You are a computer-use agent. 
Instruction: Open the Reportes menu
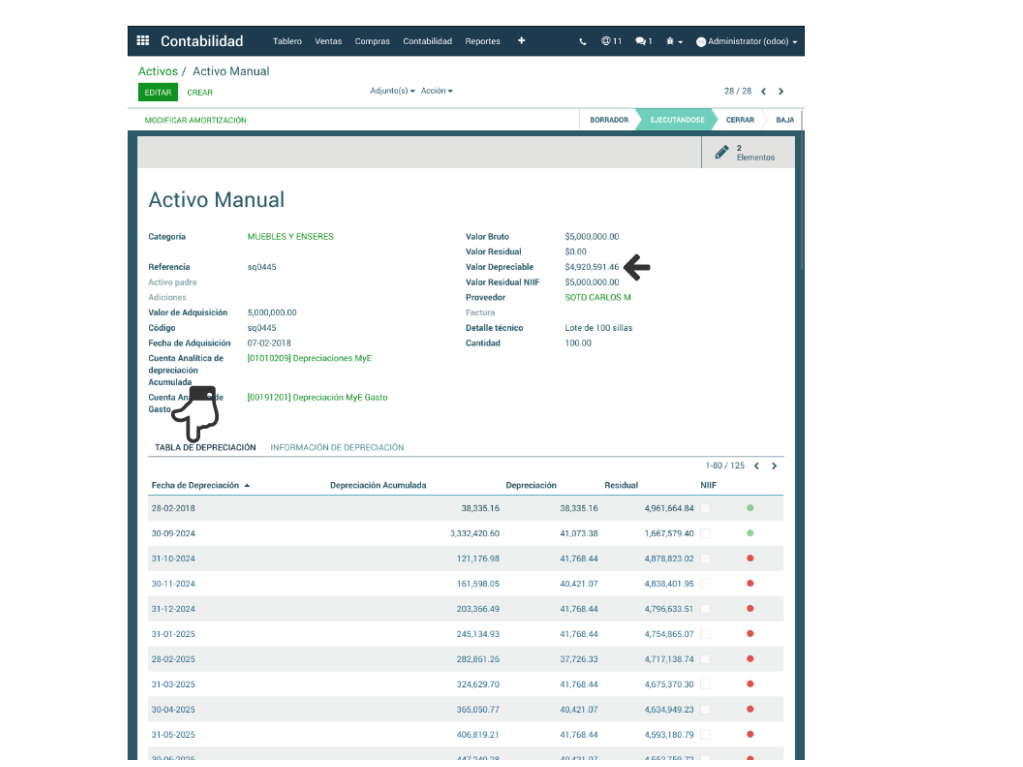pos(482,42)
